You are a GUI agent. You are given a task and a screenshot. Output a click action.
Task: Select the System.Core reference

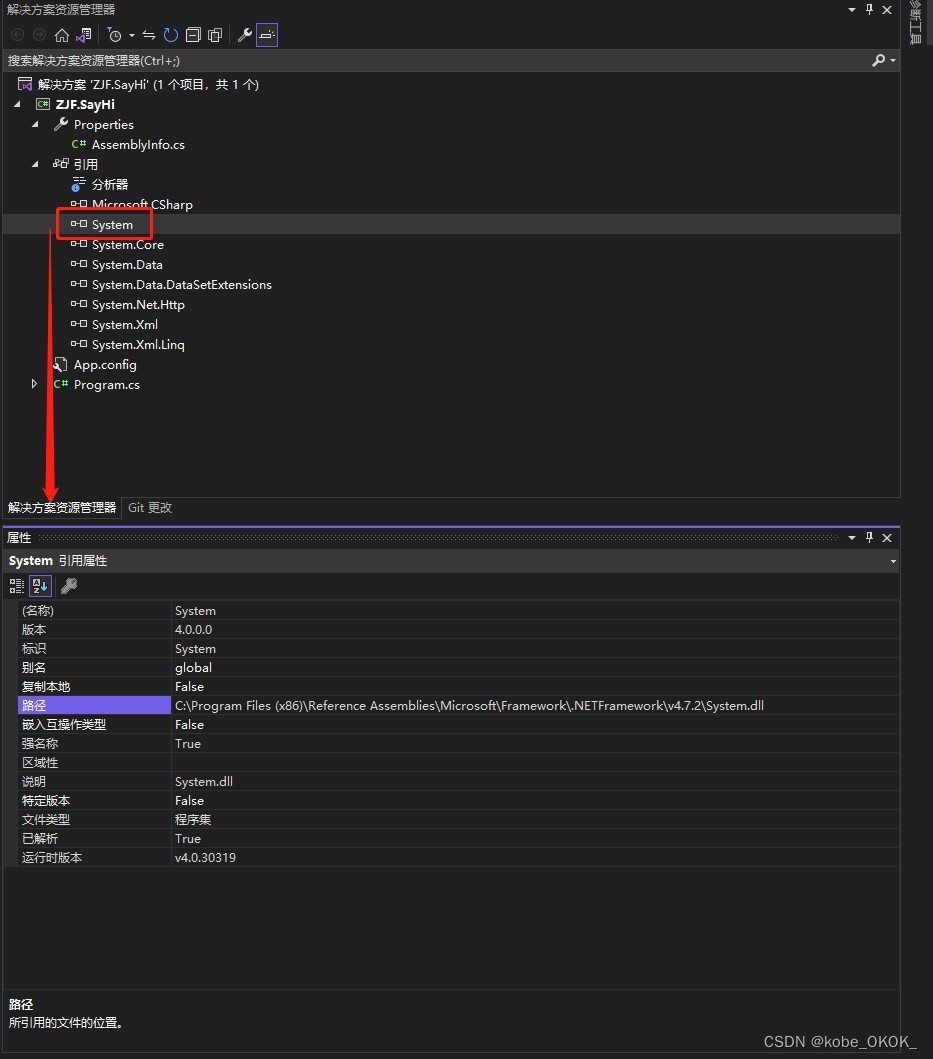coord(128,244)
